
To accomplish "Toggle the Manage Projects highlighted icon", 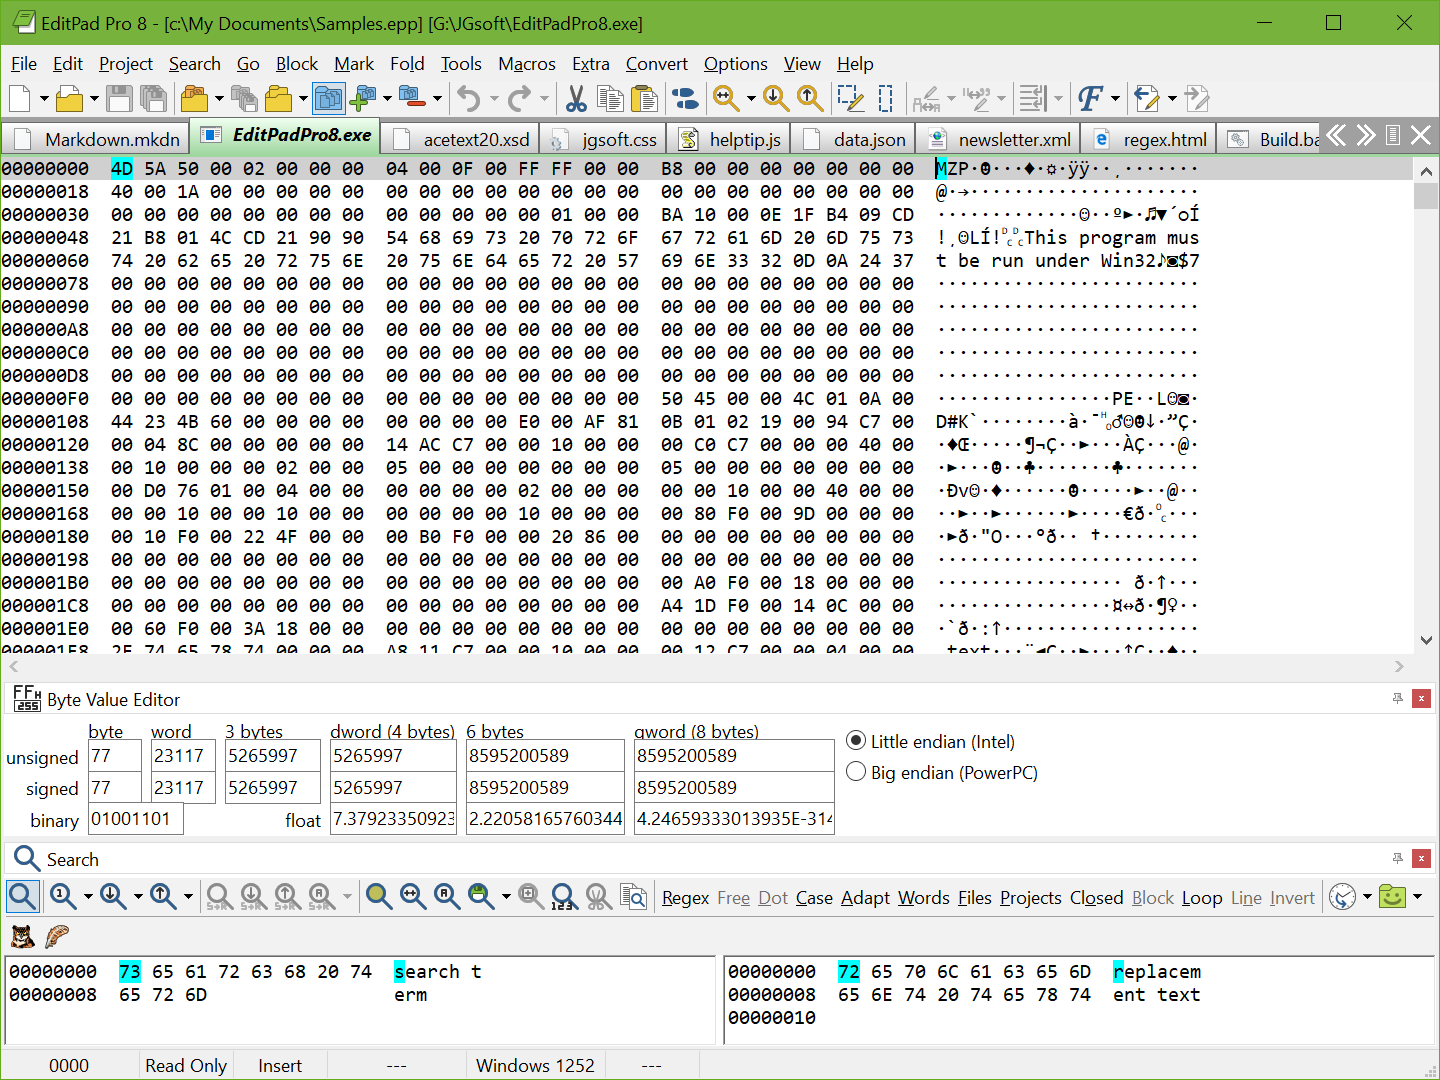I will click(x=328, y=98).
